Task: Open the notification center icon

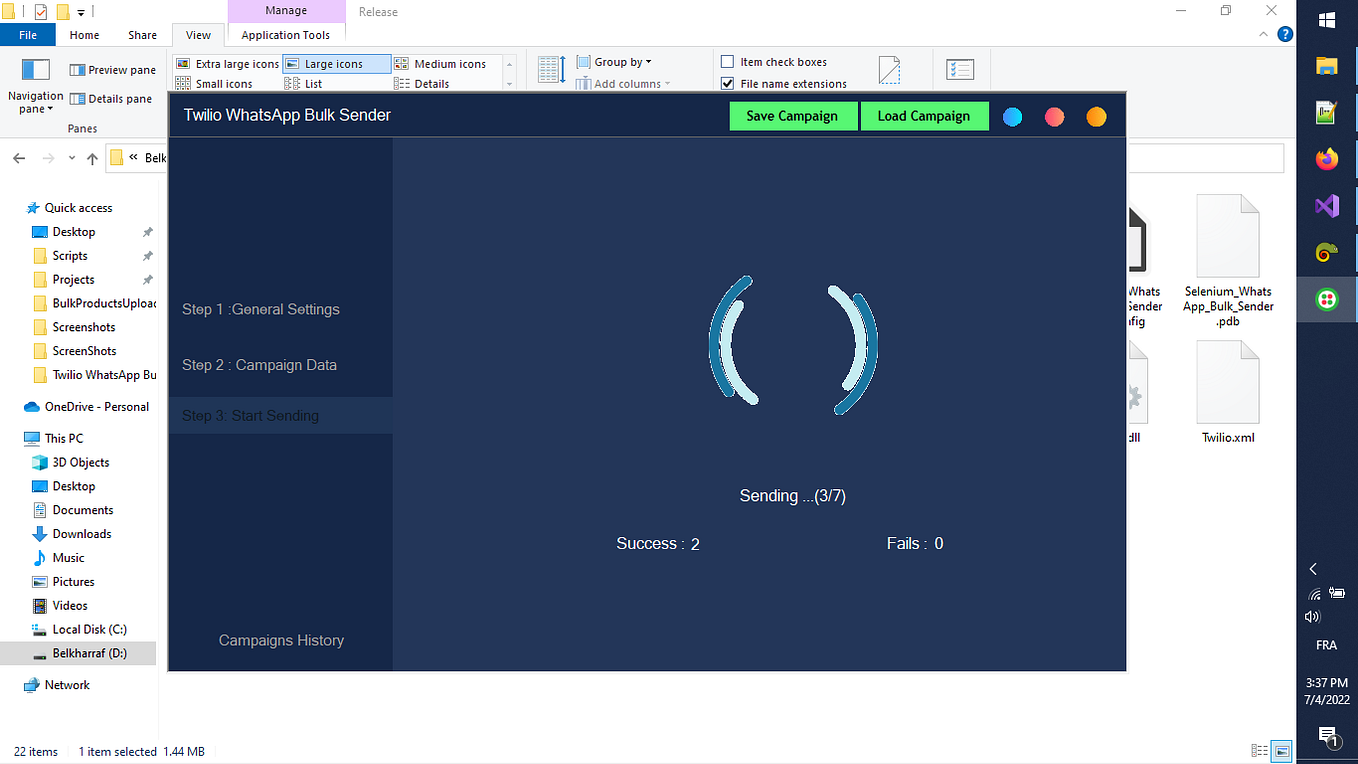Action: [1327, 738]
